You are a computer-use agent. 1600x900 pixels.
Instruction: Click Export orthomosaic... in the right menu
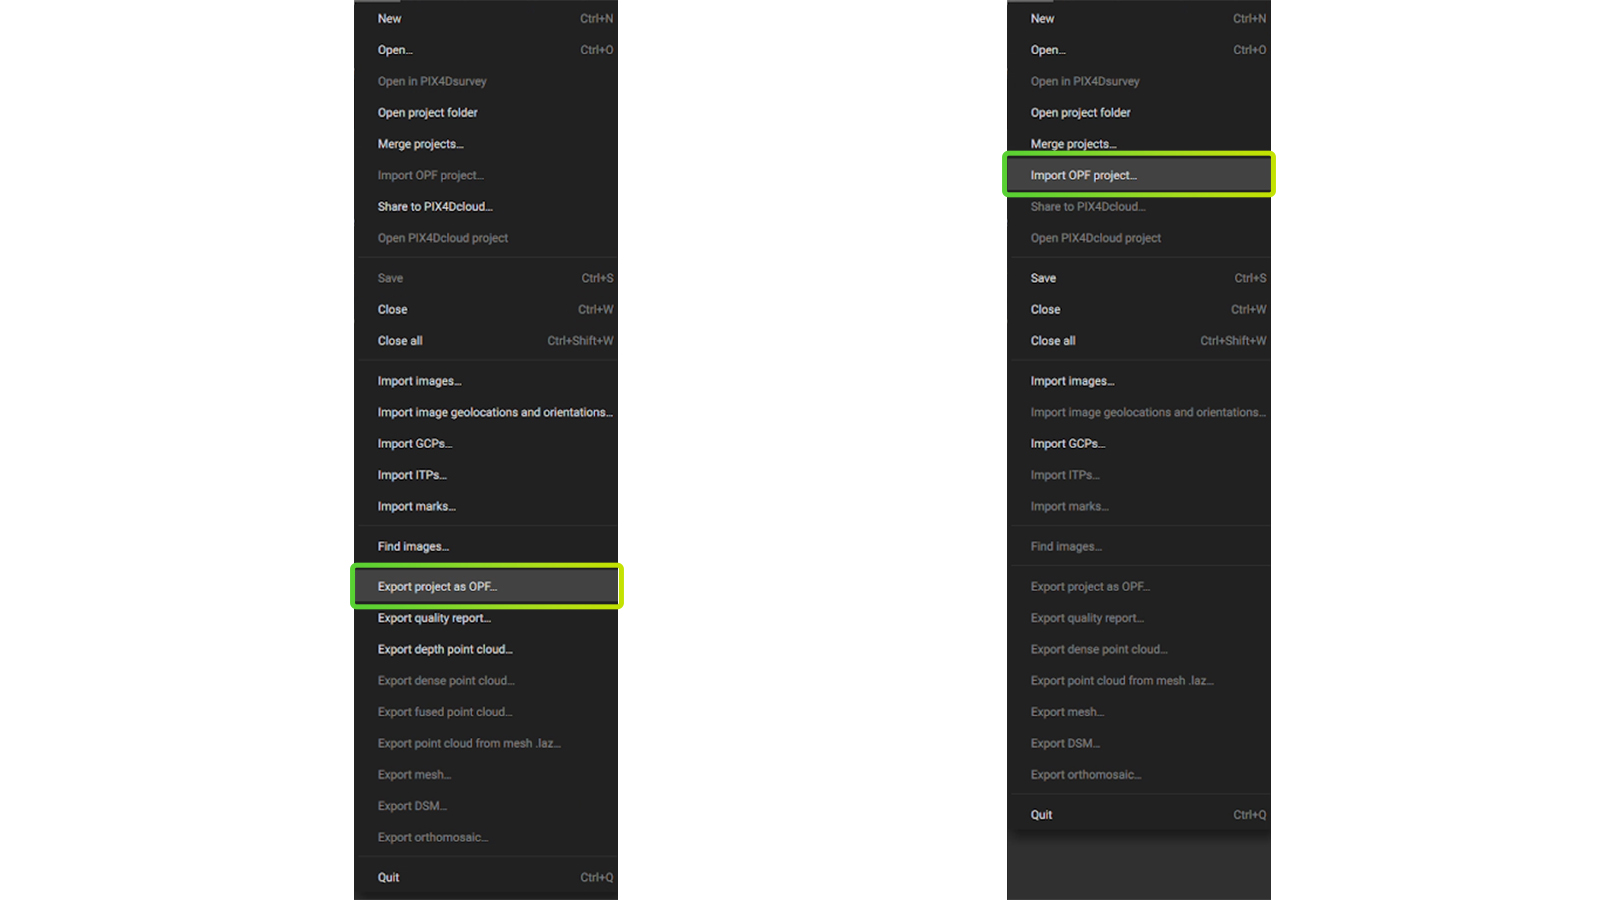[x=1139, y=775]
